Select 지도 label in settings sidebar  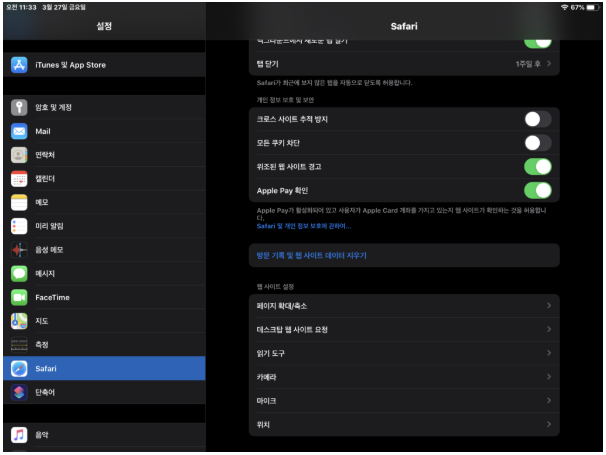[x=42, y=321]
